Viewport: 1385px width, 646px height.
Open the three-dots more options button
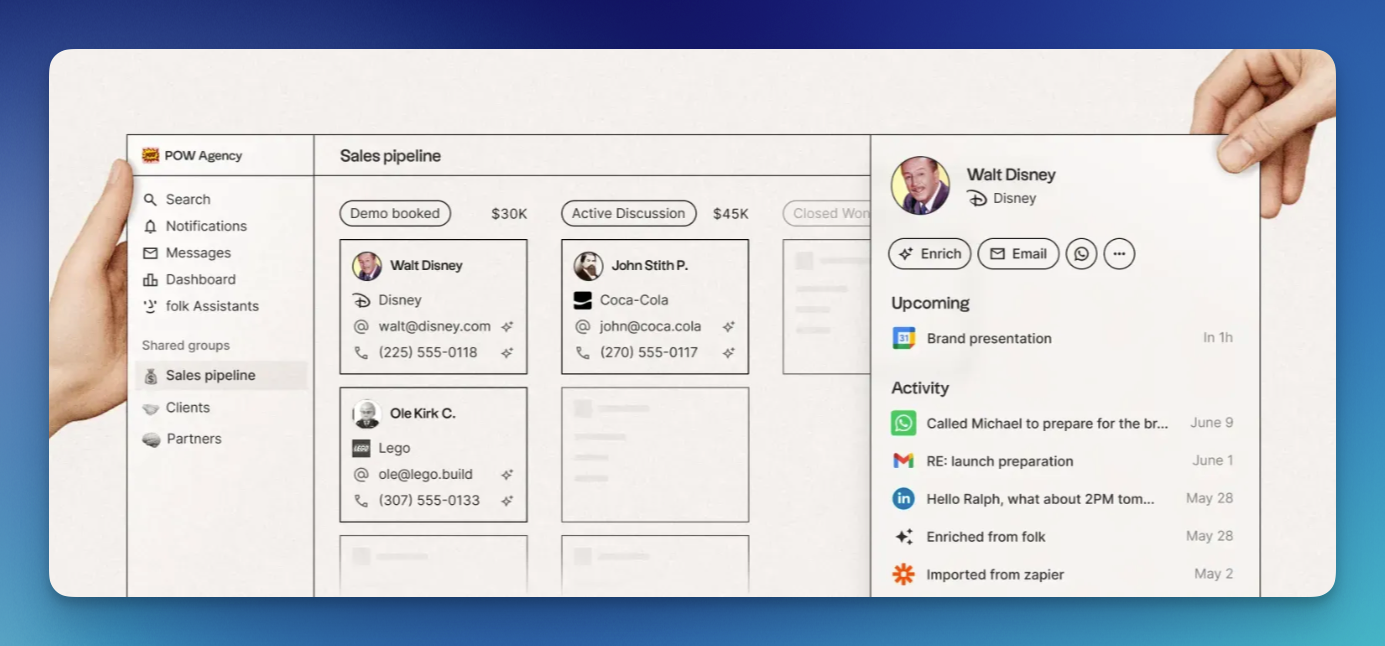[1119, 254]
